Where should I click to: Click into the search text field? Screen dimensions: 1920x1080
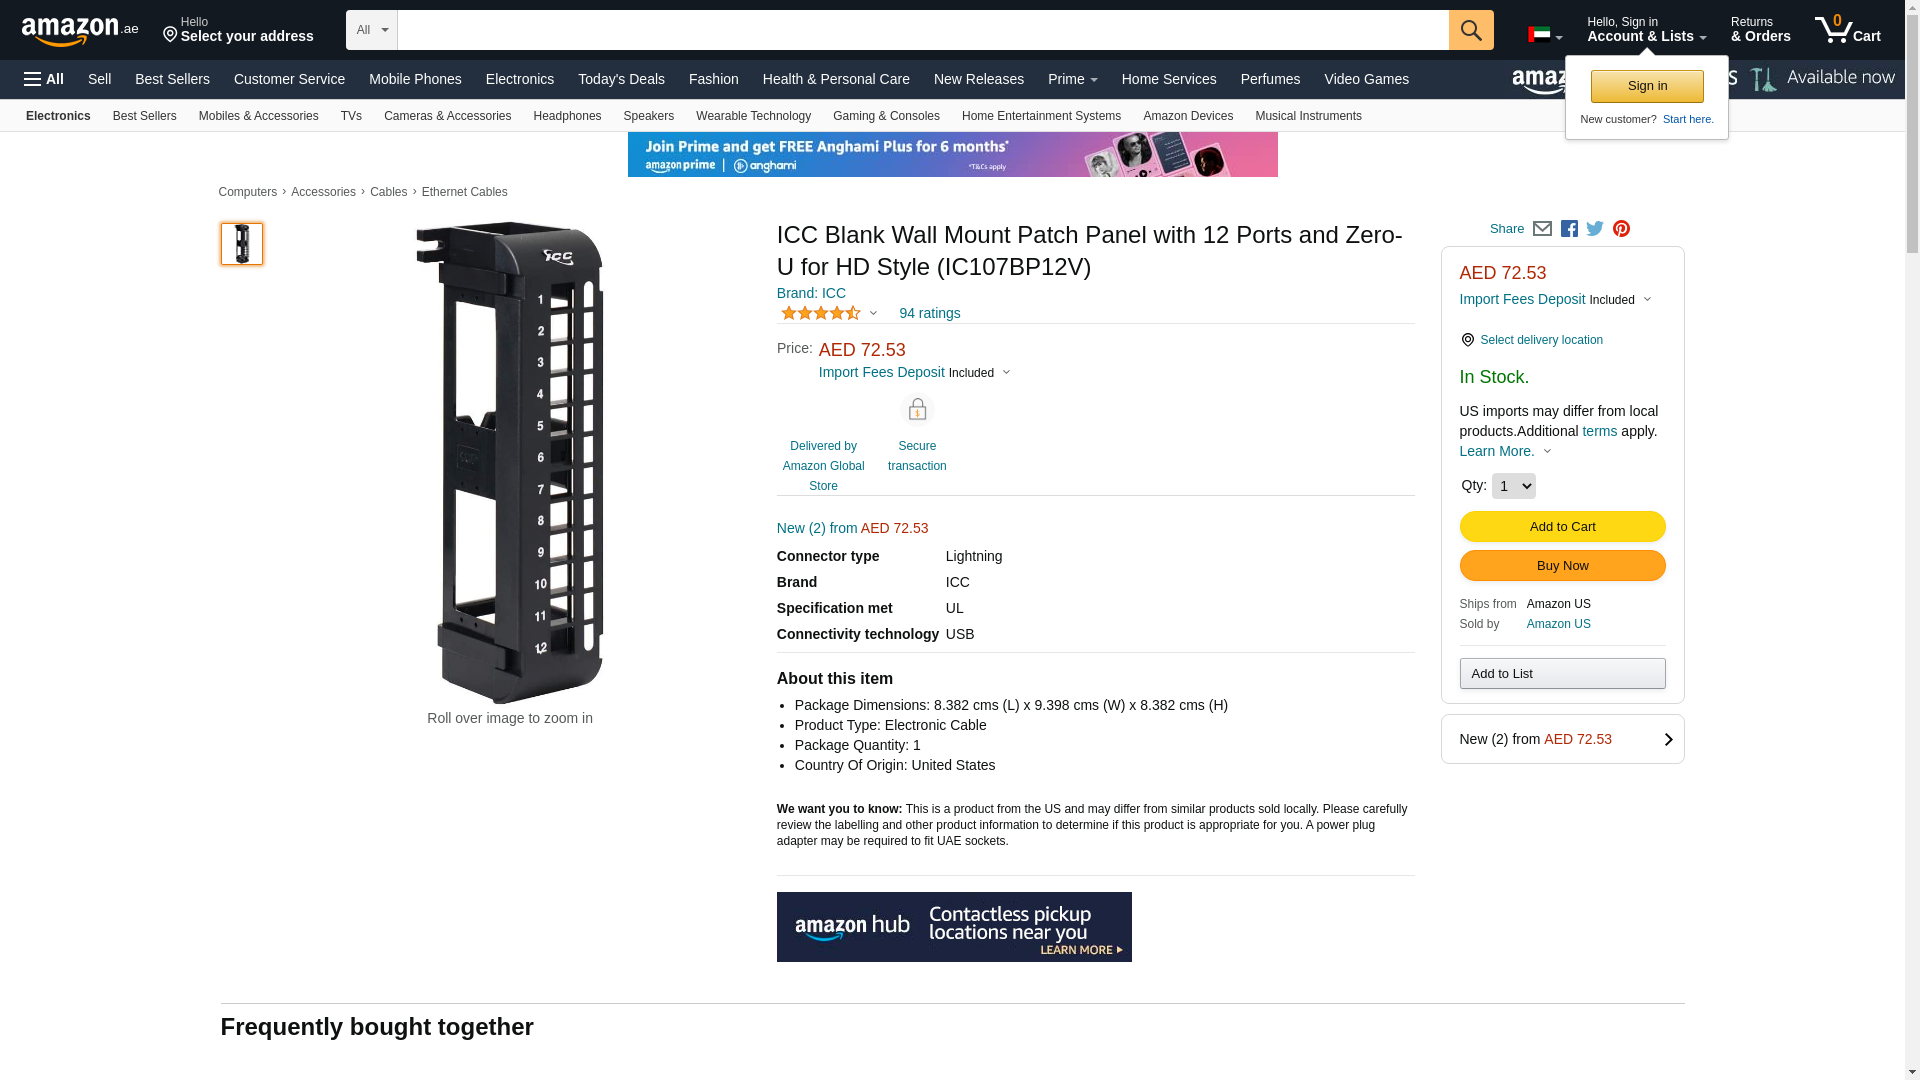click(922, 30)
